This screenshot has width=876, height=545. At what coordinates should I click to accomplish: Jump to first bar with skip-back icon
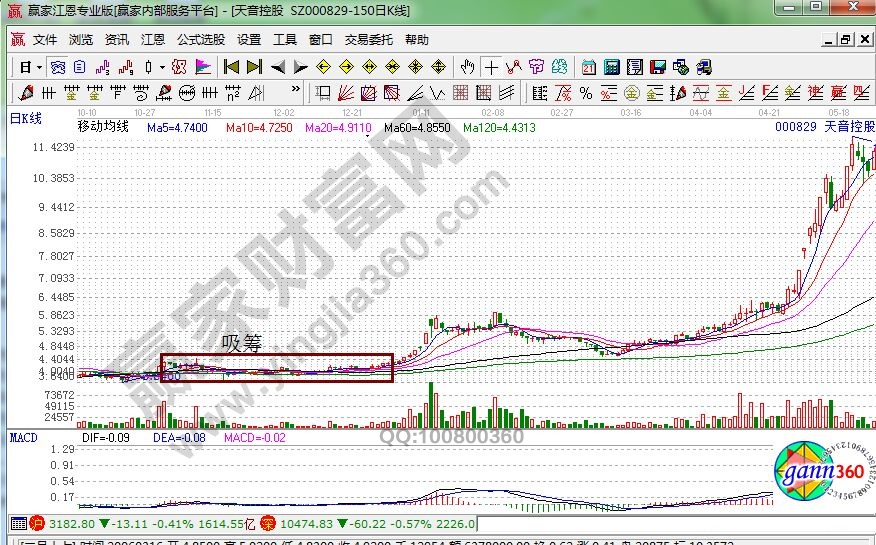tap(231, 67)
